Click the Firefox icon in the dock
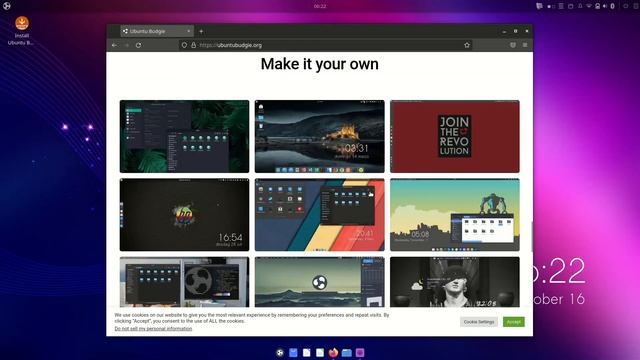 click(333, 352)
